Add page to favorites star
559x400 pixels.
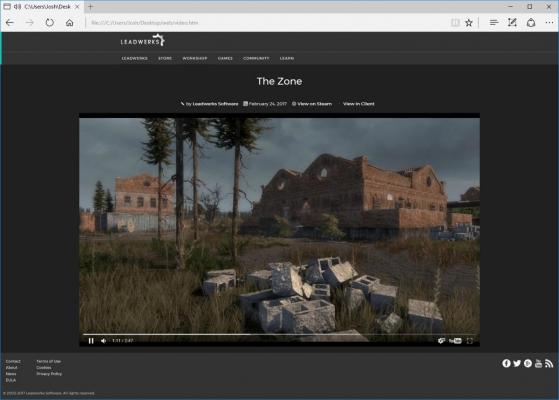click(469, 22)
